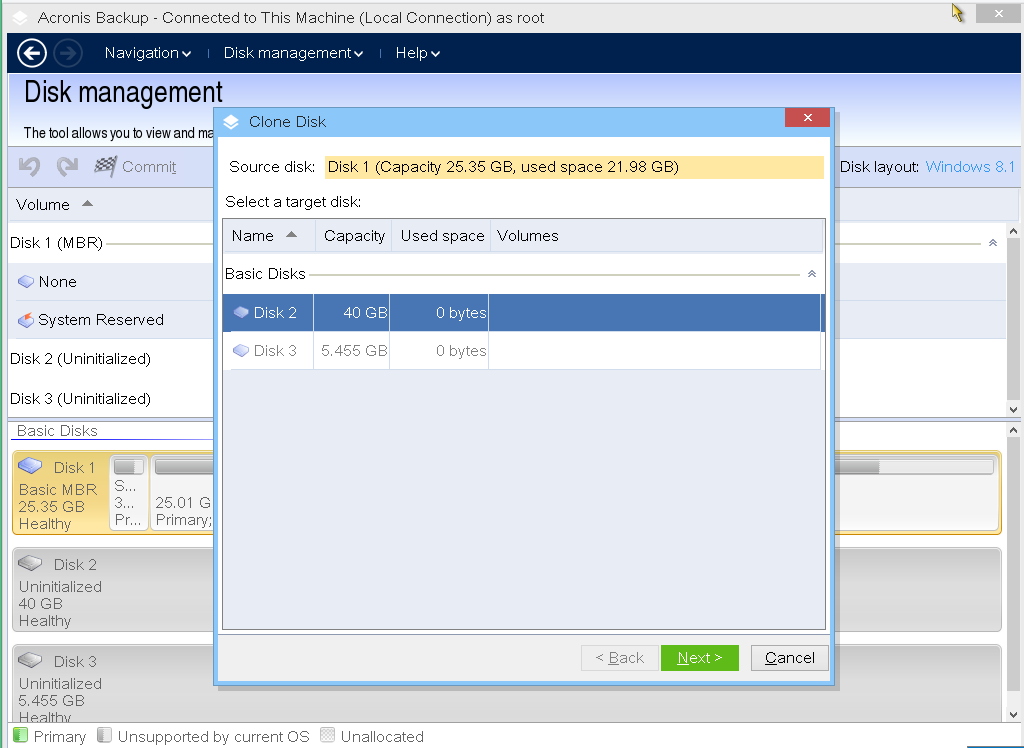This screenshot has height=748, width=1024.
Task: Open the Navigation menu
Action: tap(148, 53)
